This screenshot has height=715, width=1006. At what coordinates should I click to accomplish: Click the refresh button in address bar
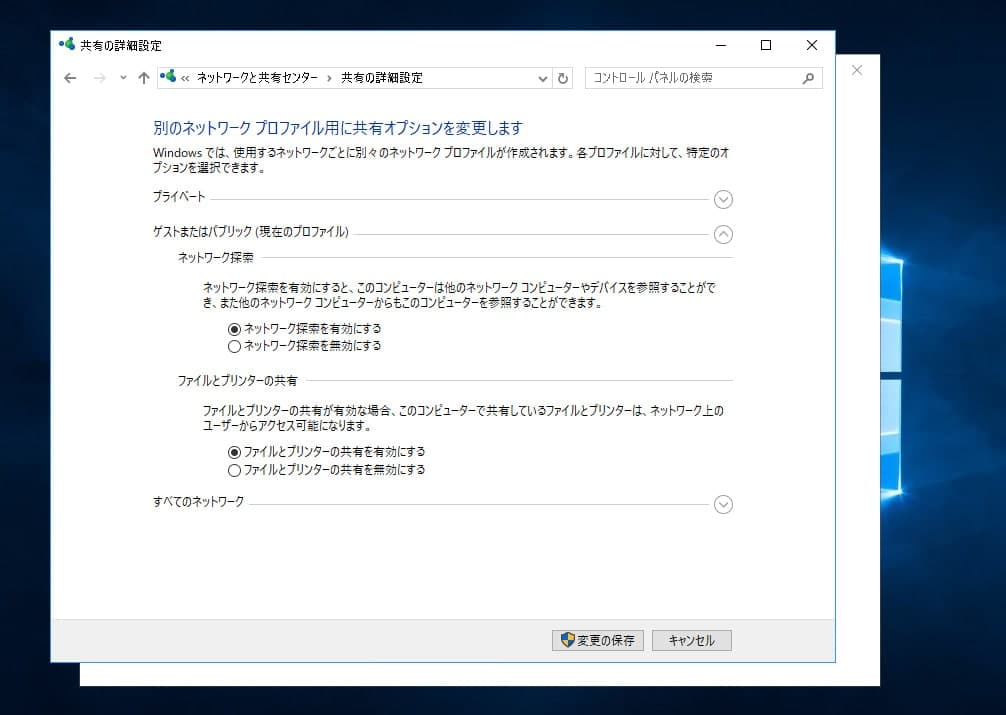[563, 78]
